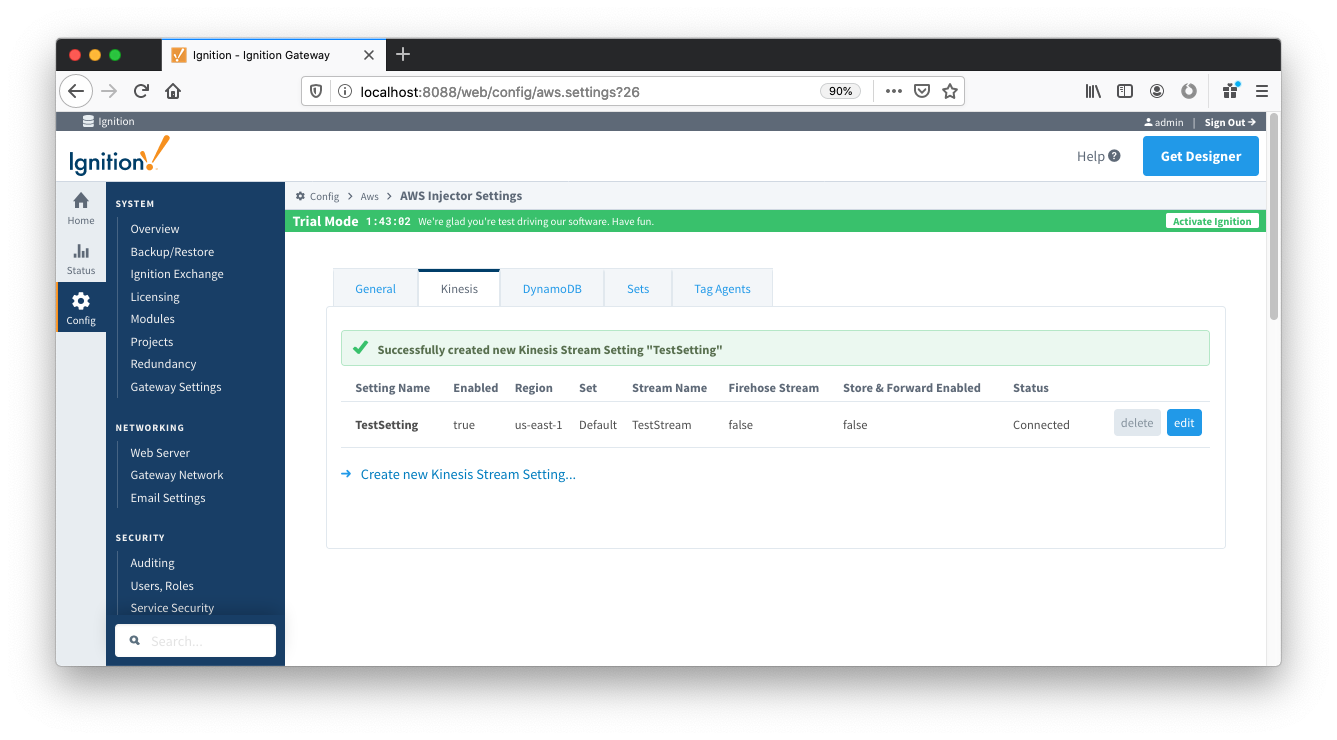The image size is (1337, 740).
Task: Click the browser reload icon
Action: (x=141, y=91)
